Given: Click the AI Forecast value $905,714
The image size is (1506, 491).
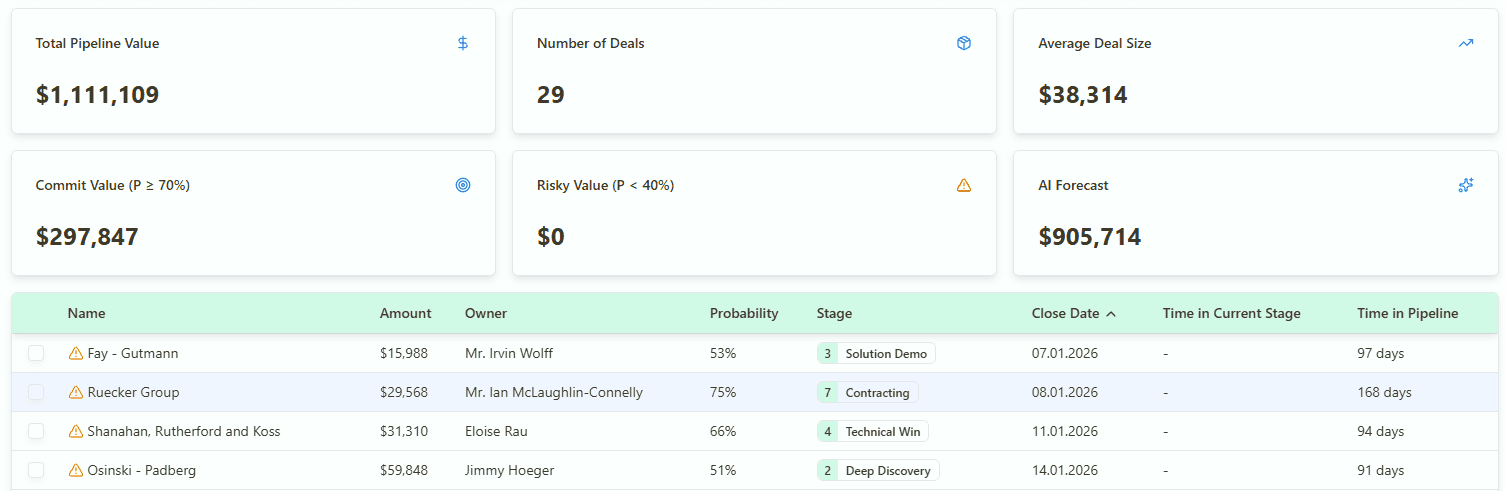Looking at the screenshot, I should point(1090,237).
